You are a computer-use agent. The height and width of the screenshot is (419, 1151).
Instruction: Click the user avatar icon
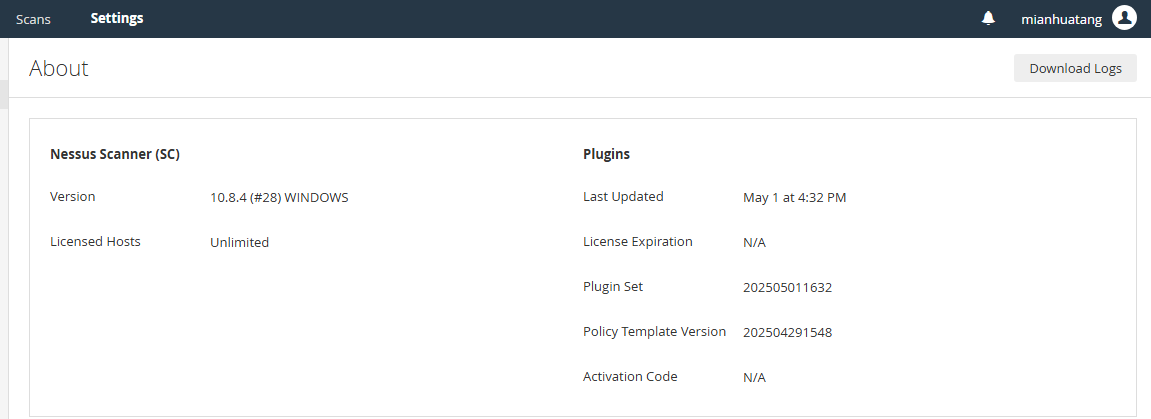[1124, 18]
